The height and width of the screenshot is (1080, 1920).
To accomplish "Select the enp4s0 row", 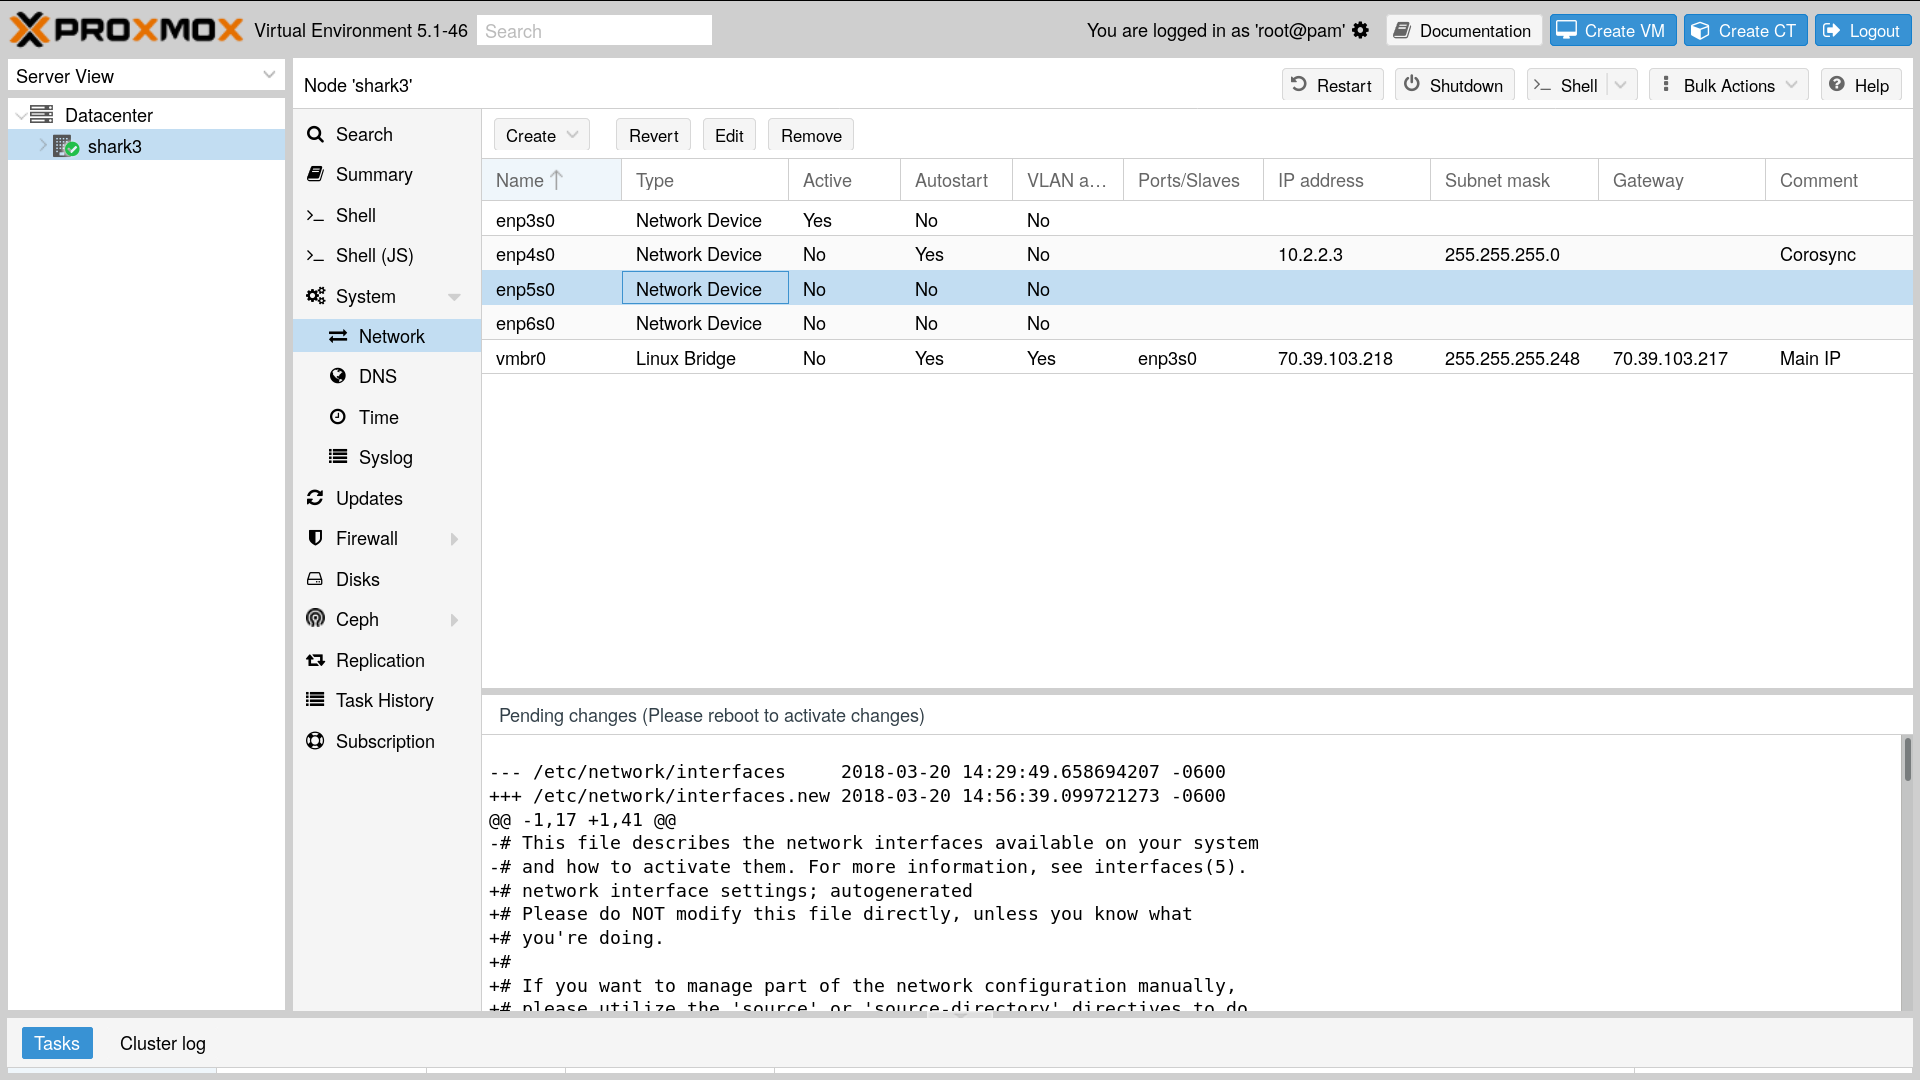I will [1197, 255].
